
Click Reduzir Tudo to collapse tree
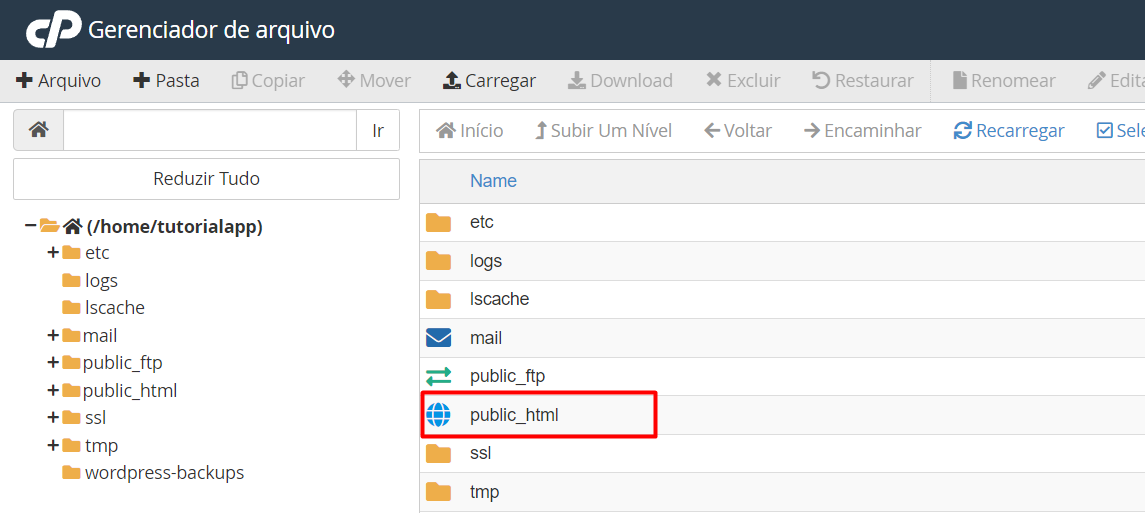pos(207,179)
